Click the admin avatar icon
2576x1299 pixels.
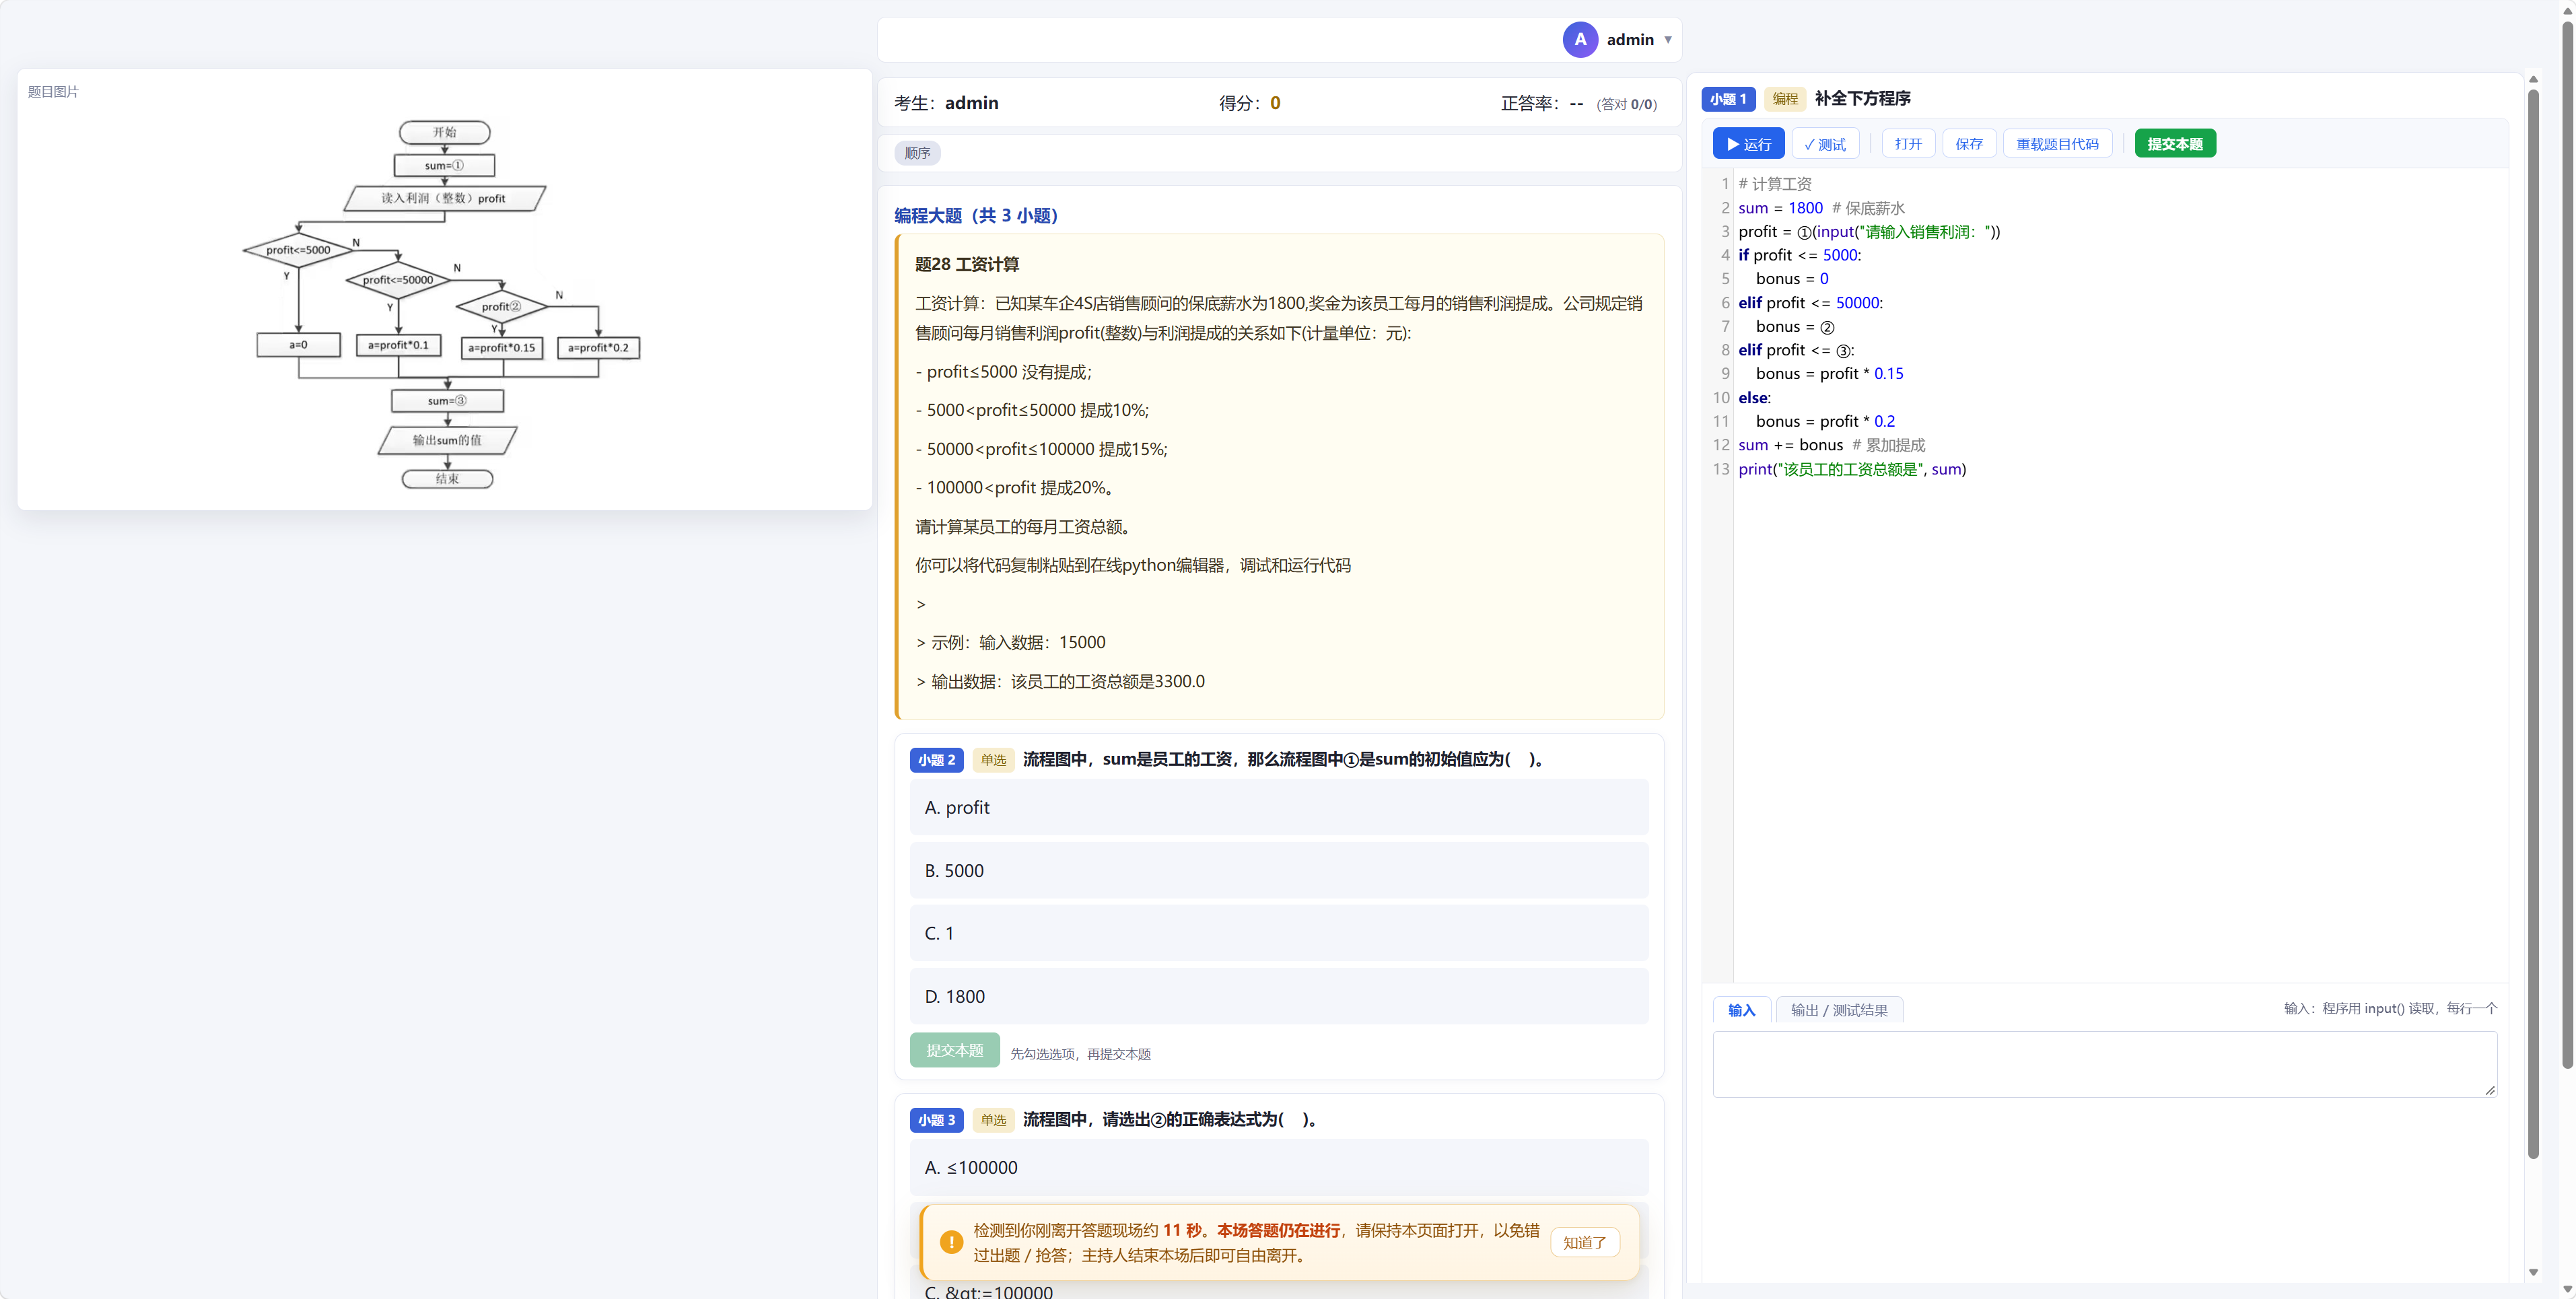(1580, 40)
